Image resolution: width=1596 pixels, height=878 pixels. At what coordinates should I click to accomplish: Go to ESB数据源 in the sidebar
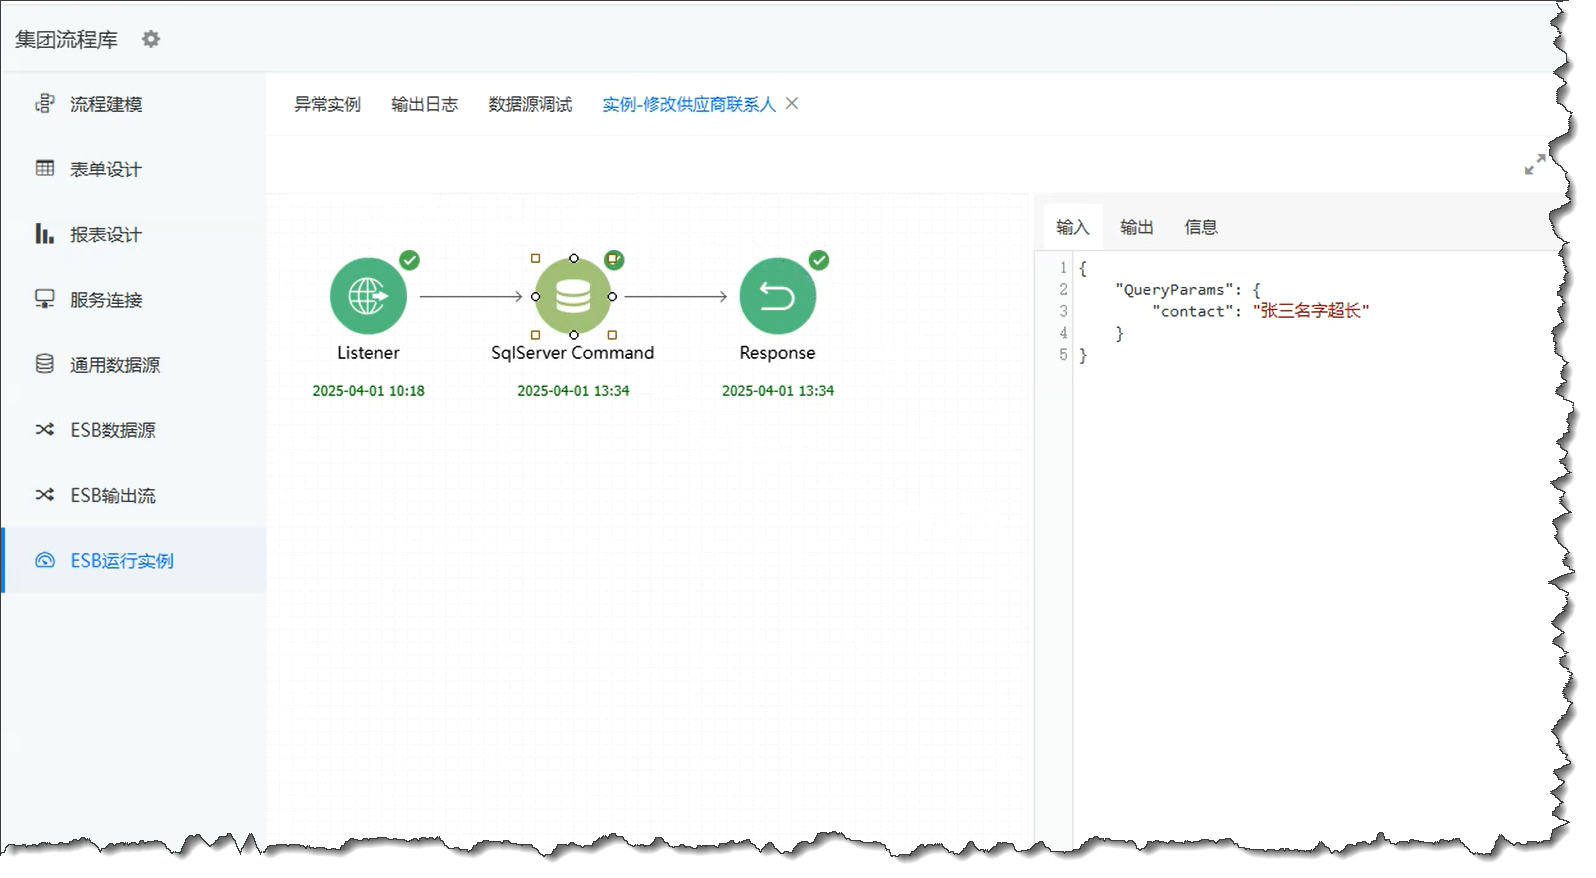(x=112, y=430)
